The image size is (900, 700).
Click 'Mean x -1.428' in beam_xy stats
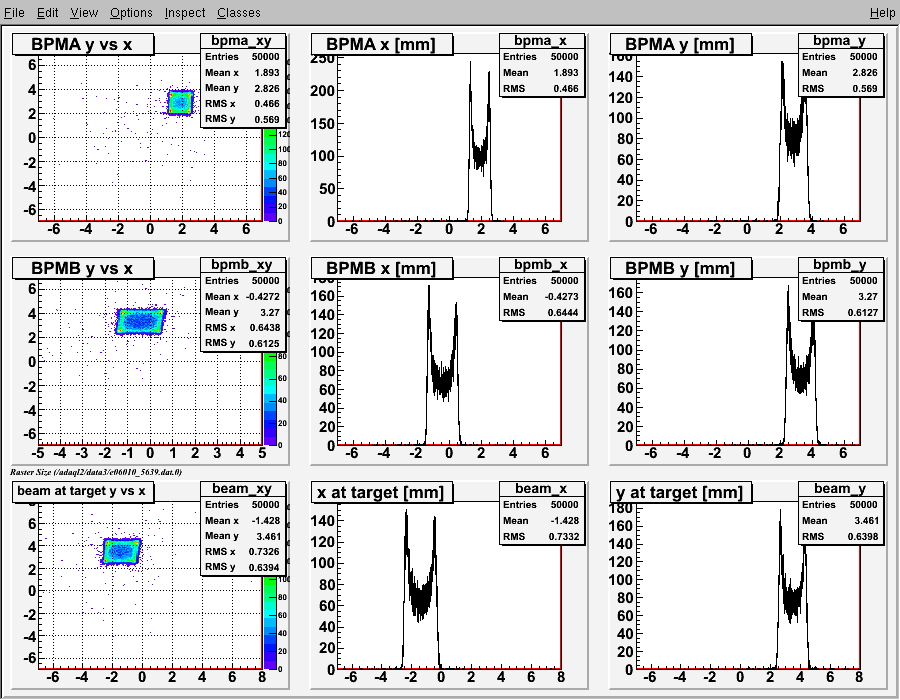point(242,520)
